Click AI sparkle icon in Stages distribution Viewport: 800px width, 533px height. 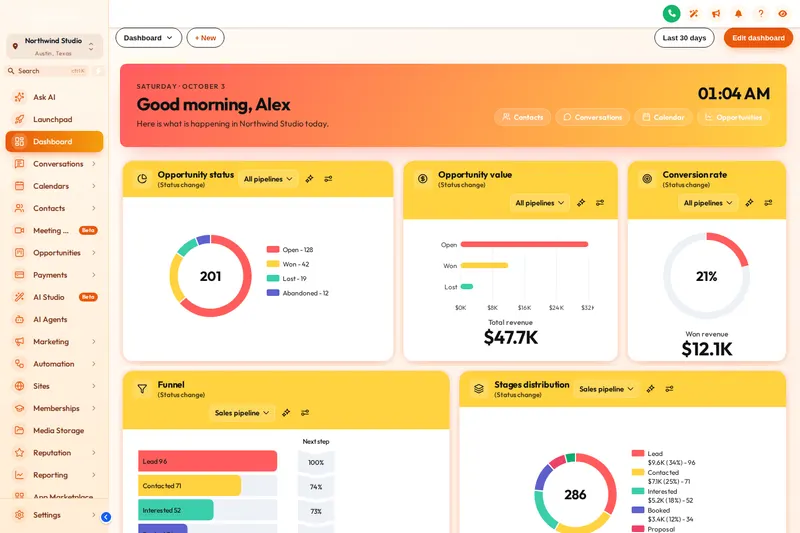[650, 389]
